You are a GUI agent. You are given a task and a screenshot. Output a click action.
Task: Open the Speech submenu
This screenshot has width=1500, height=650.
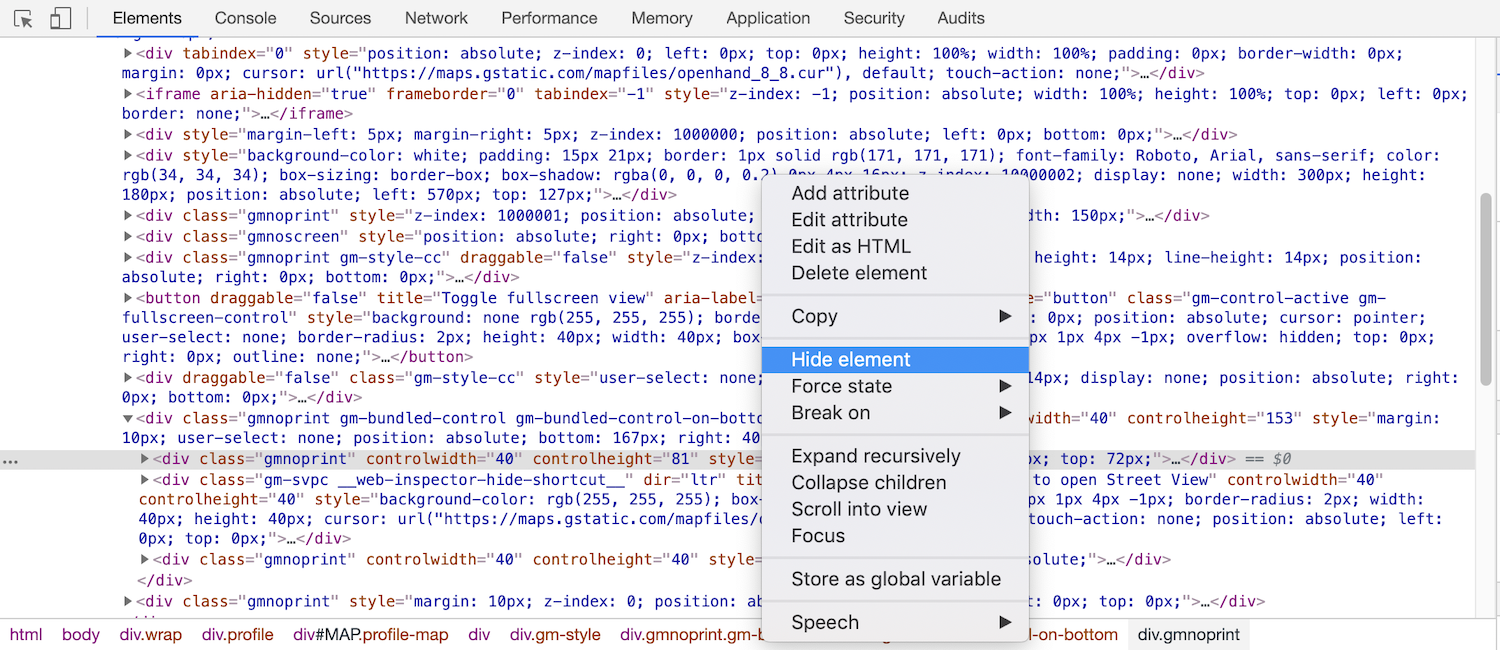click(895, 622)
